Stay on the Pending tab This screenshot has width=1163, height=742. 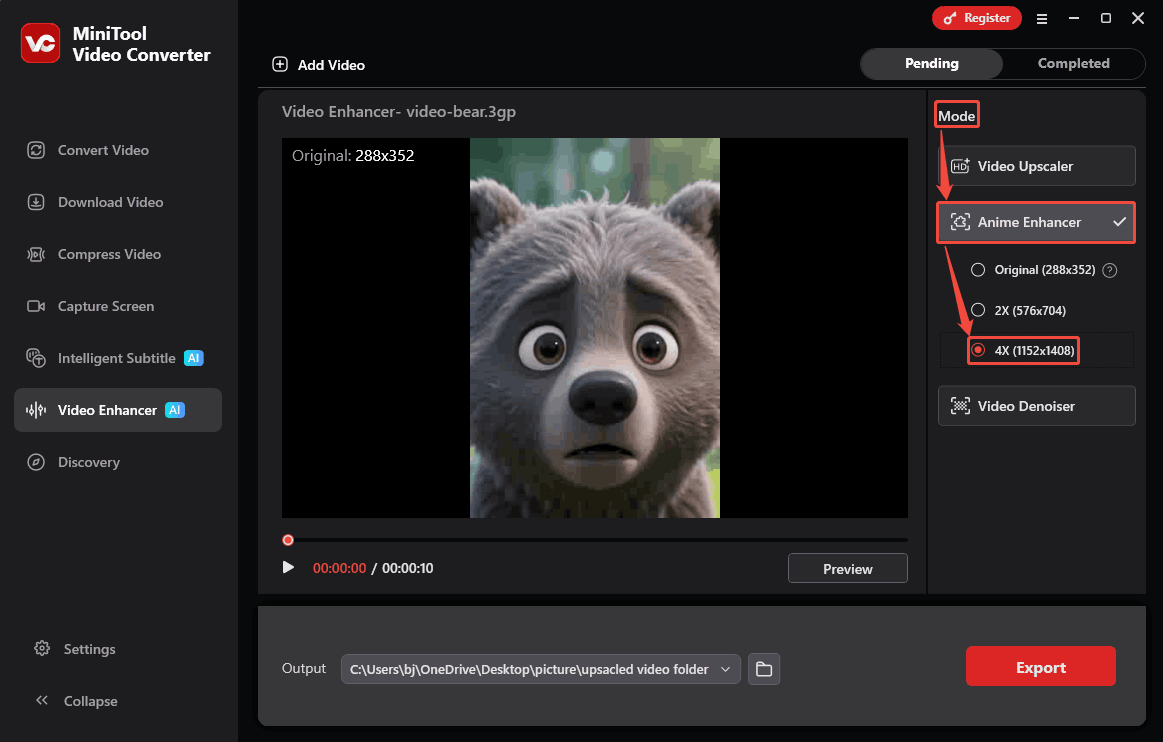931,63
